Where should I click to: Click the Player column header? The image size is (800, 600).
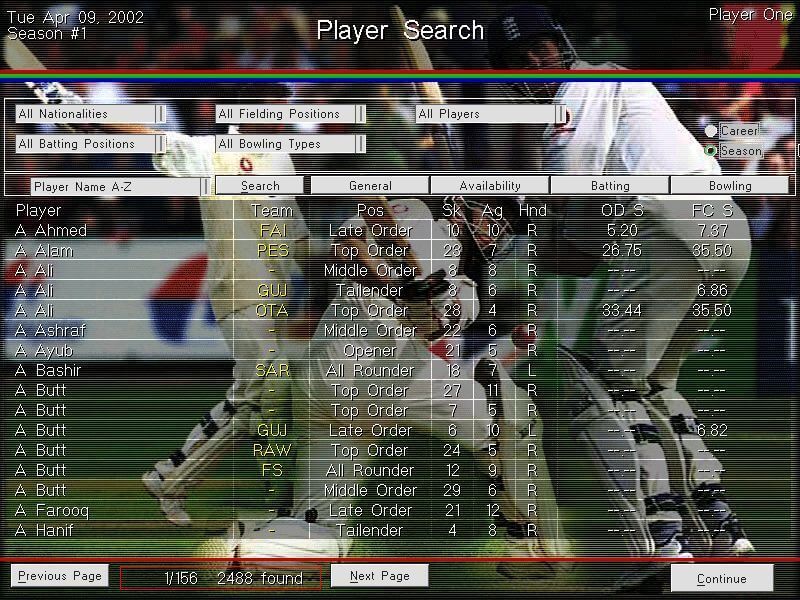(x=38, y=211)
